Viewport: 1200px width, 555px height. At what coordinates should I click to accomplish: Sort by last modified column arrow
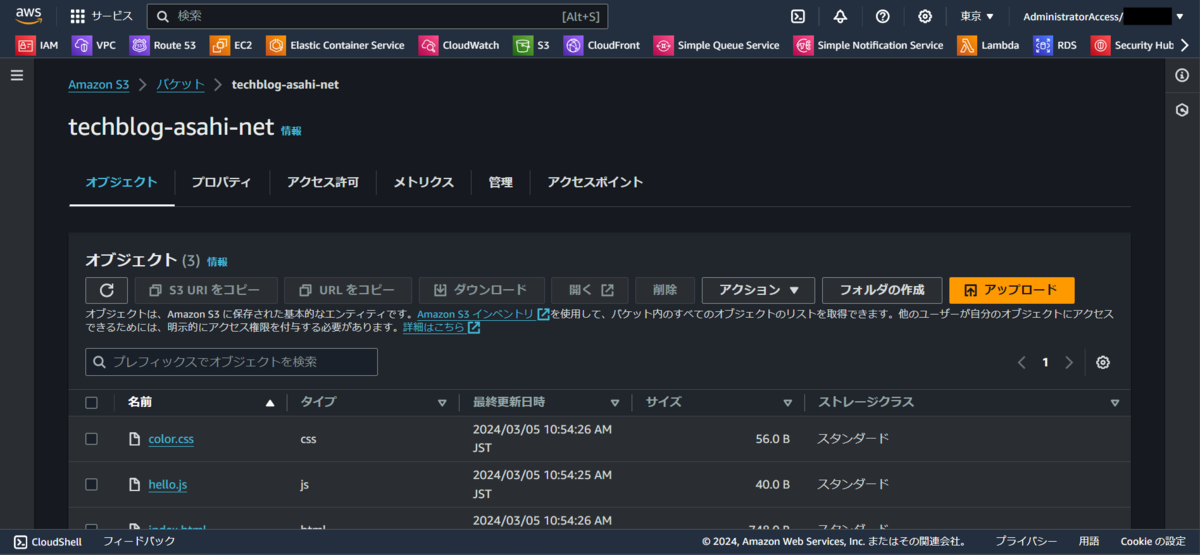point(615,403)
